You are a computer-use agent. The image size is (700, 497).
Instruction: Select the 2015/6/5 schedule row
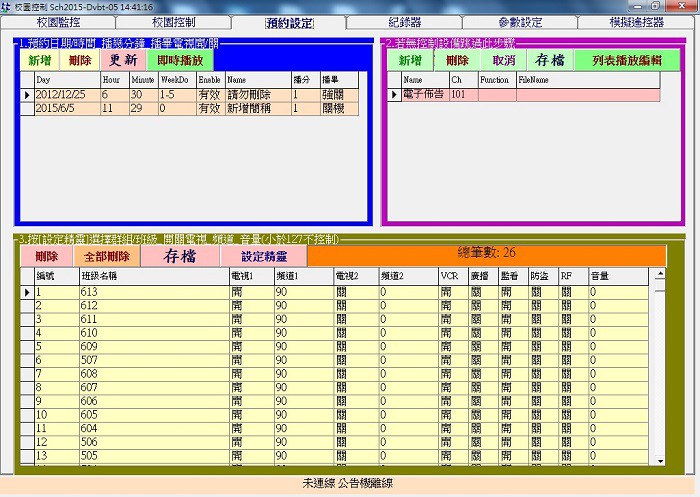click(x=66, y=108)
